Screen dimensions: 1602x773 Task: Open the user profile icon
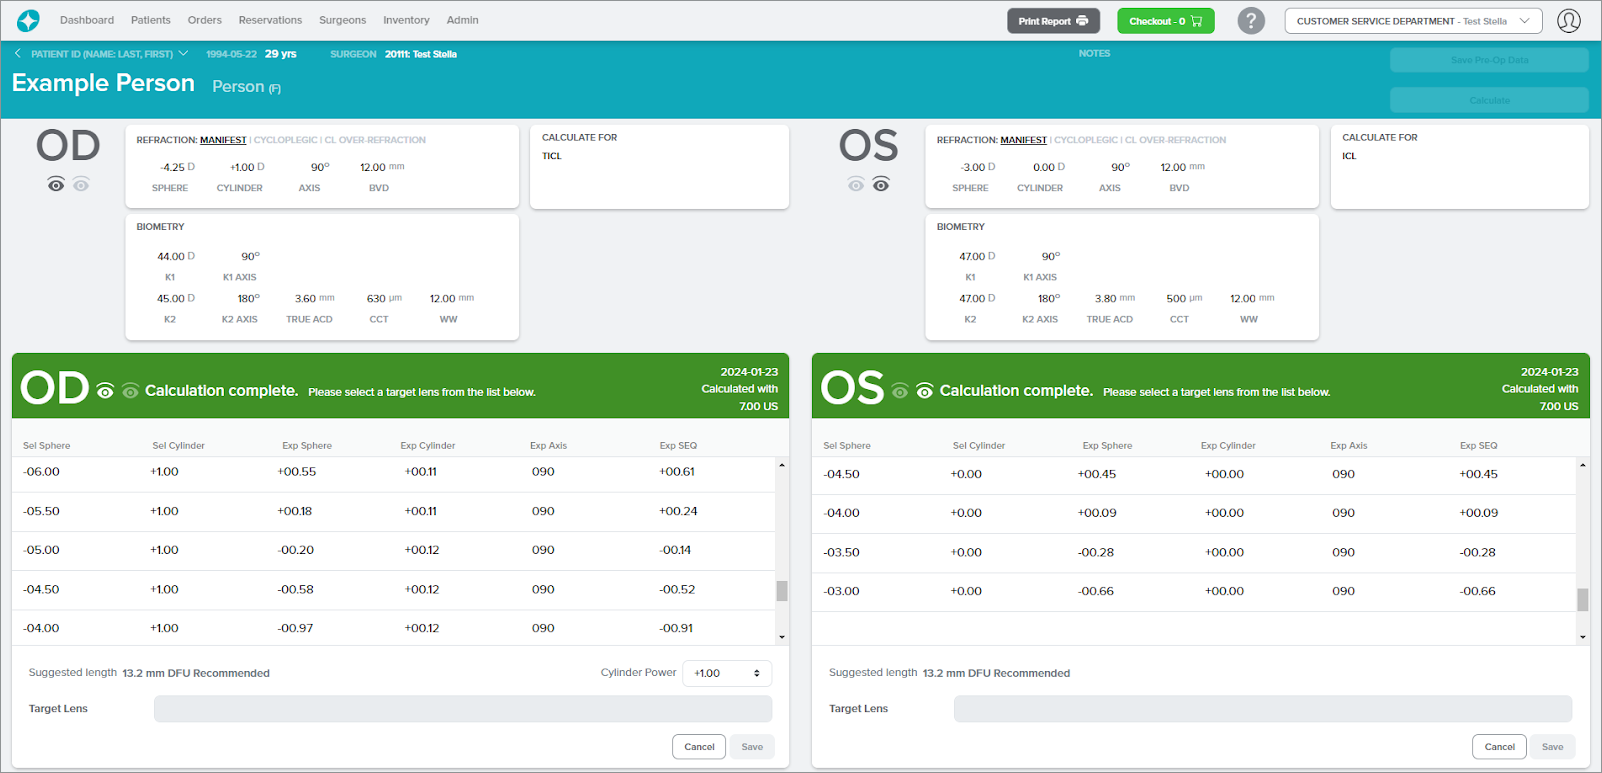(1568, 21)
